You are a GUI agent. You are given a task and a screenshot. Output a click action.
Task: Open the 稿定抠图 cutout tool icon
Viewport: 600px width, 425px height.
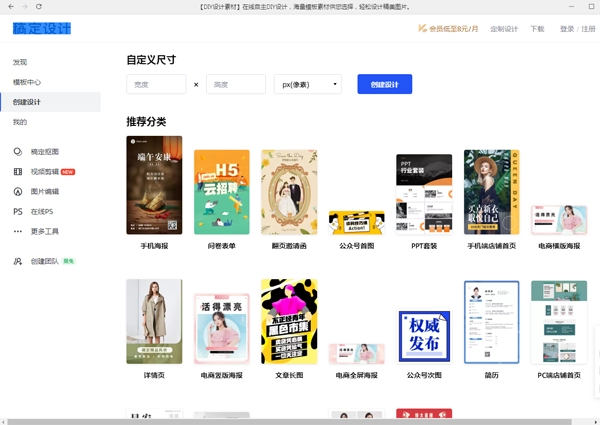click(18, 152)
